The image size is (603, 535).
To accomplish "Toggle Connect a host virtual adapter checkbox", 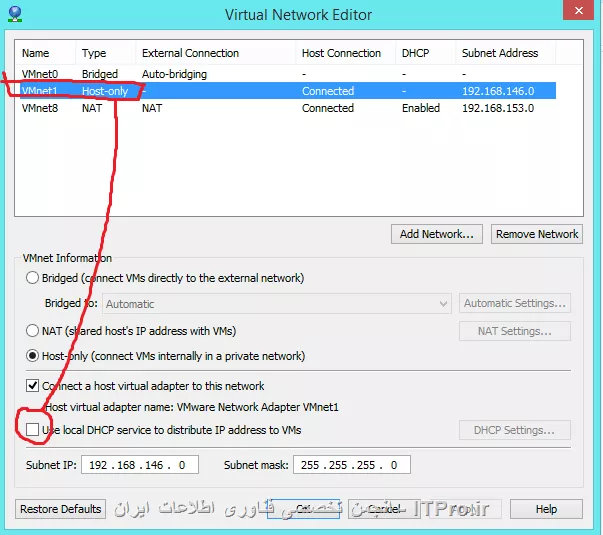I will tap(32, 385).
